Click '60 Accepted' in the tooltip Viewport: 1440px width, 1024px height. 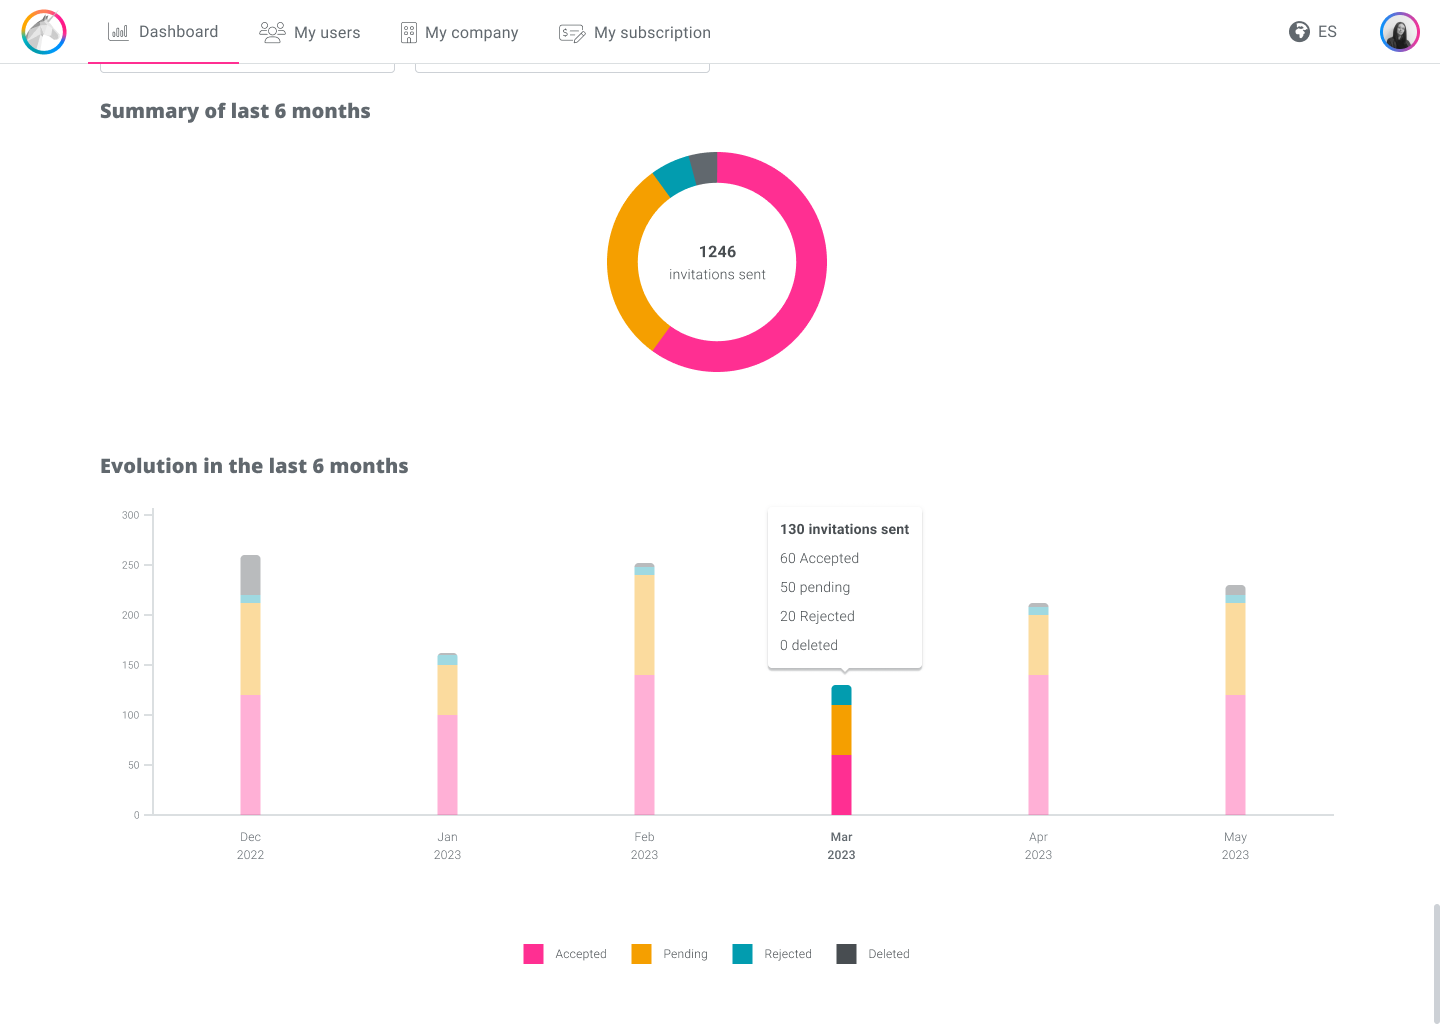[819, 558]
